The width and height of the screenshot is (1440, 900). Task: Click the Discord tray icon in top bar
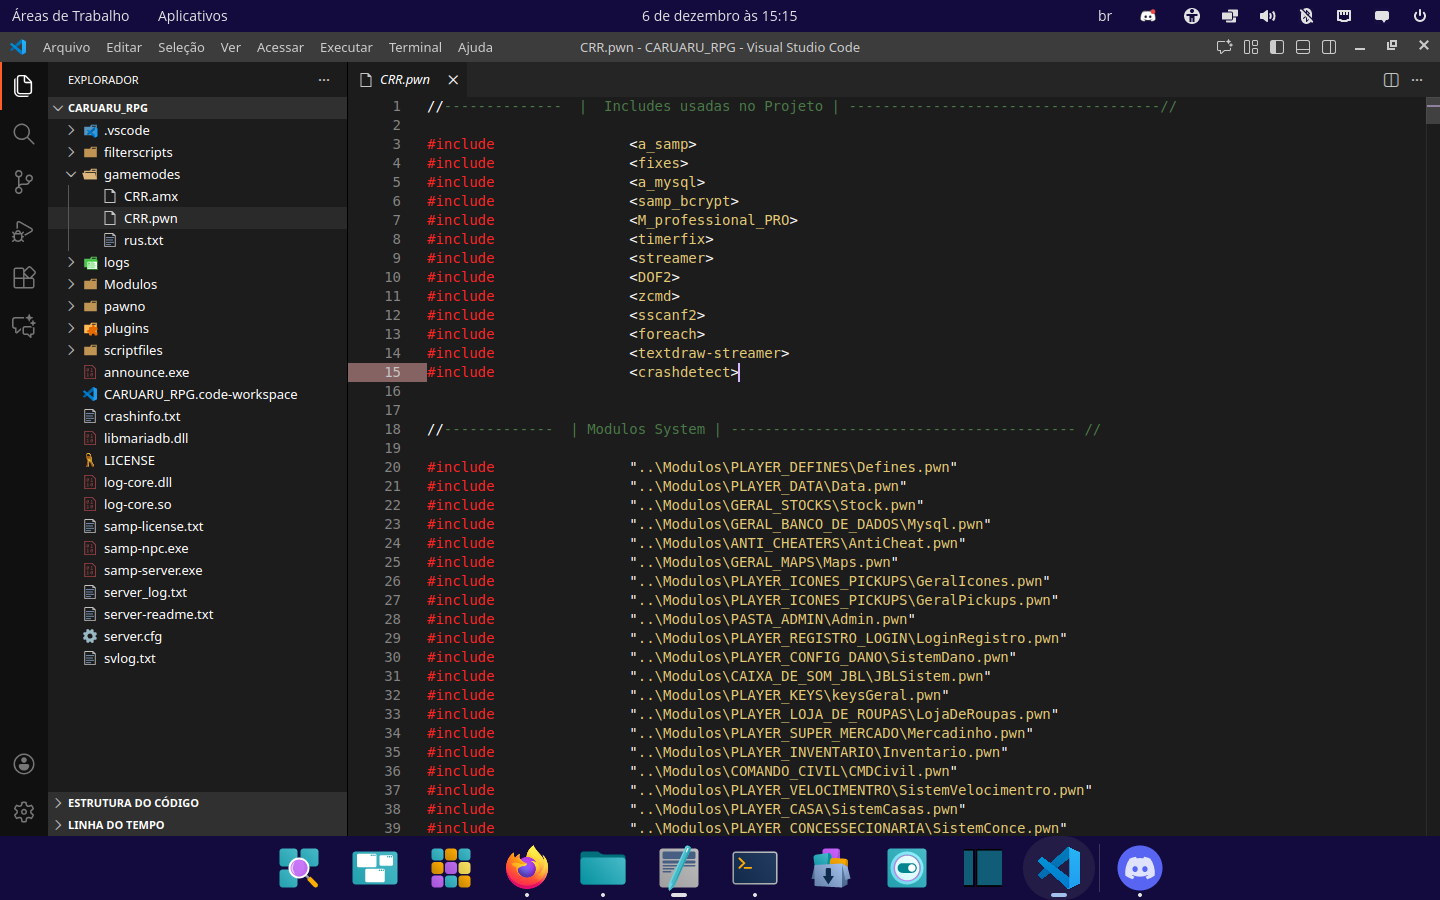1148,16
